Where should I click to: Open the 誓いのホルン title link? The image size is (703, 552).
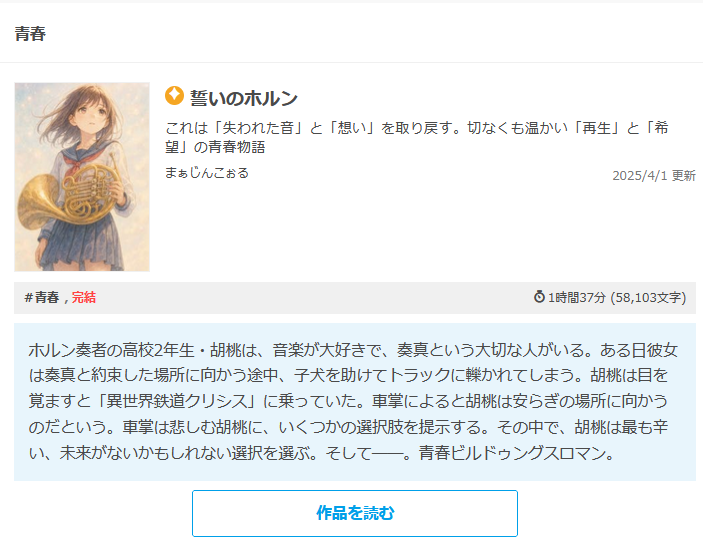[x=244, y=98]
